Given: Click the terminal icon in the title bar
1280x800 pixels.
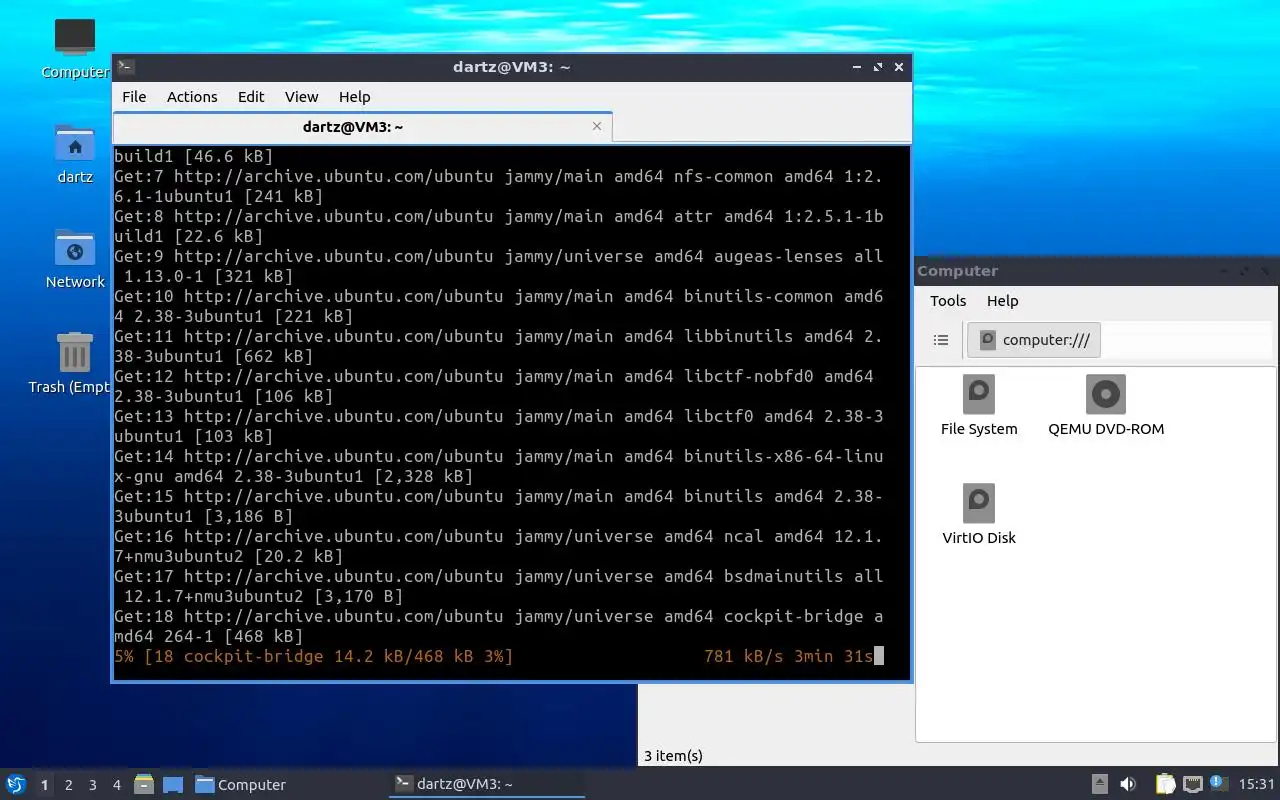Looking at the screenshot, I should click(126, 67).
